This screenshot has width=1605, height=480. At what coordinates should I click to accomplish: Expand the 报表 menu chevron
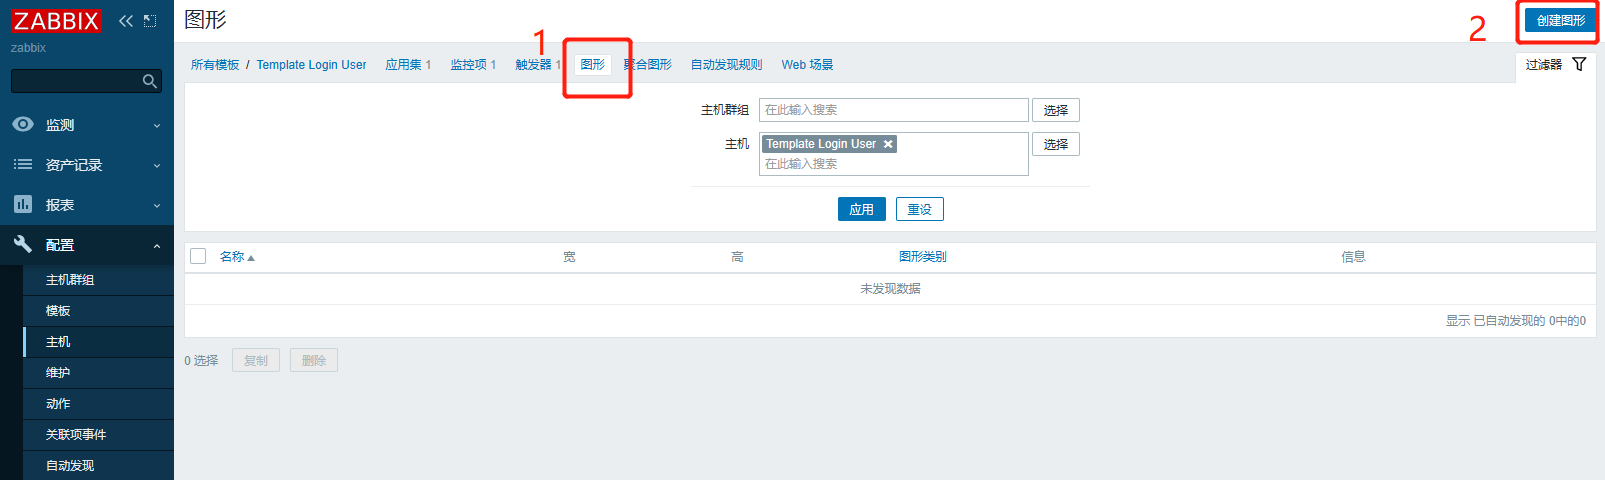click(157, 206)
